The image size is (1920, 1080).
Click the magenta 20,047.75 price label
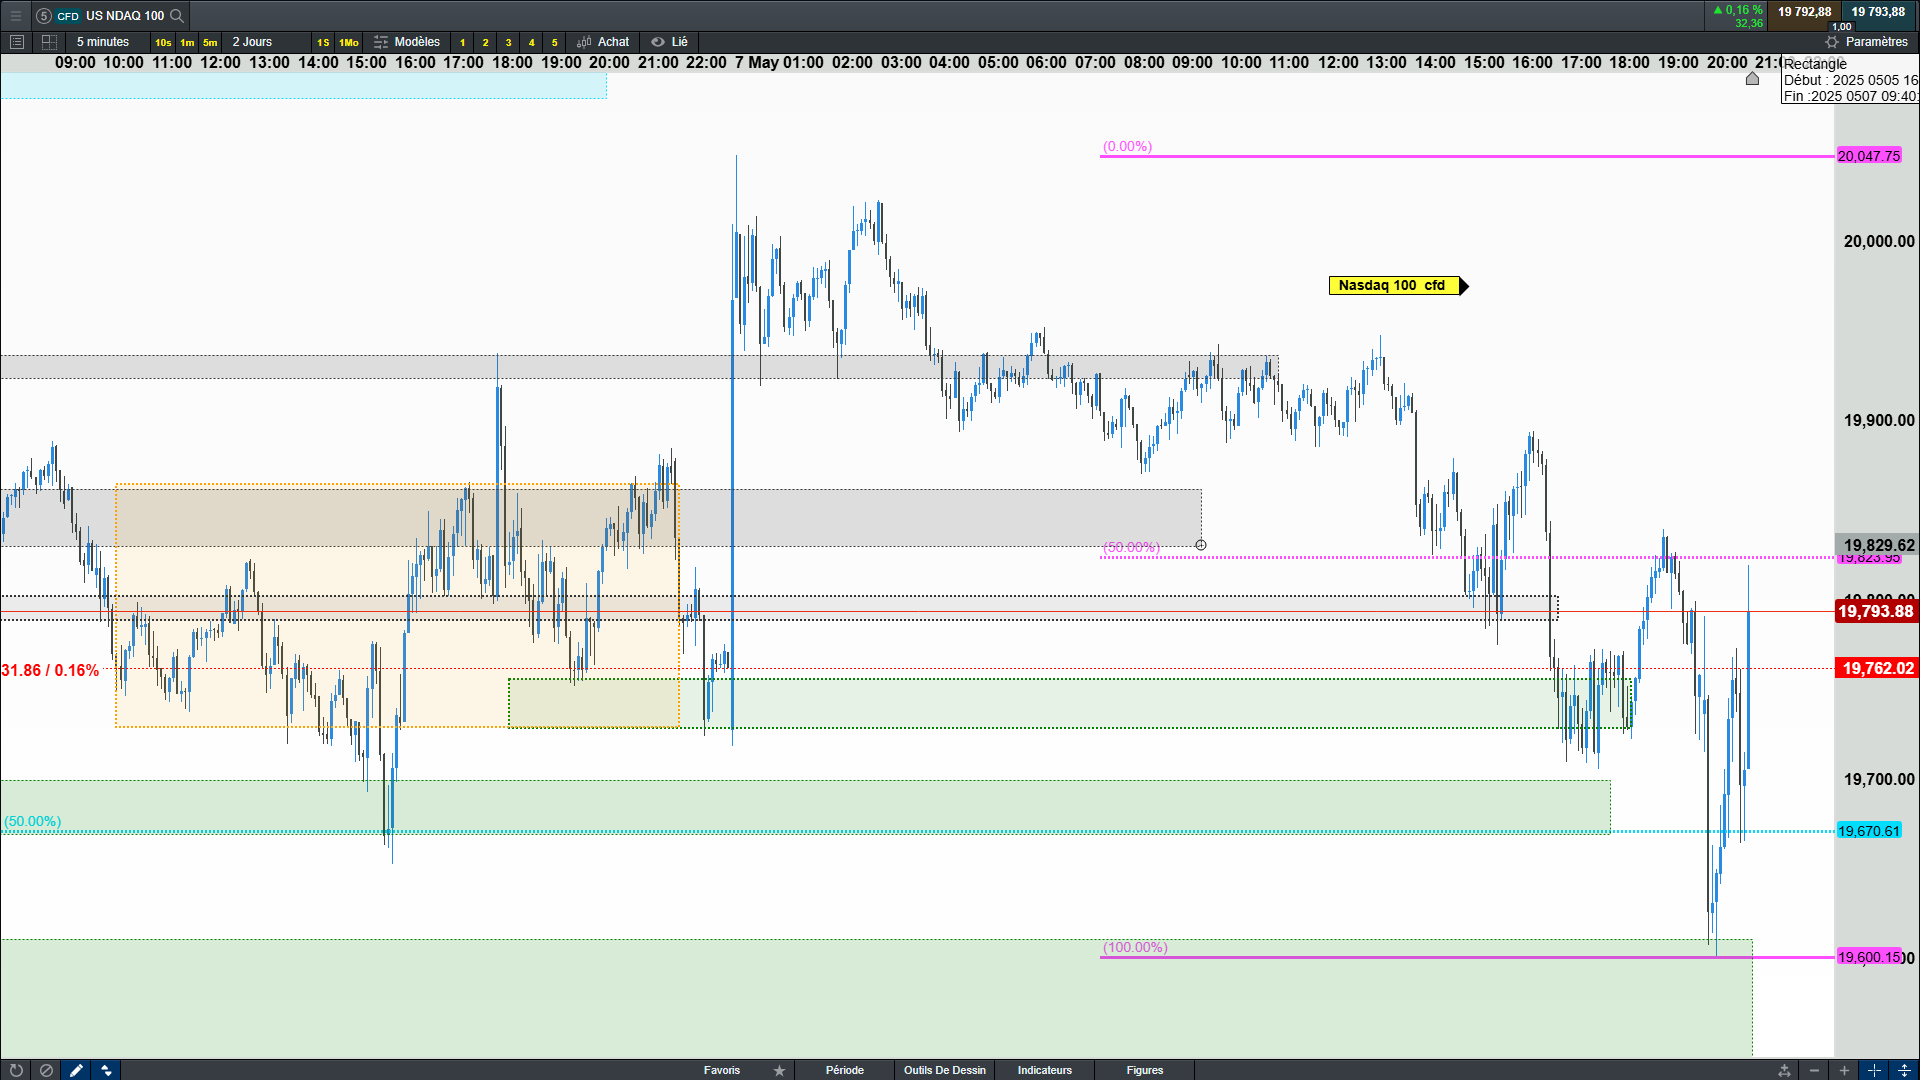1868,156
